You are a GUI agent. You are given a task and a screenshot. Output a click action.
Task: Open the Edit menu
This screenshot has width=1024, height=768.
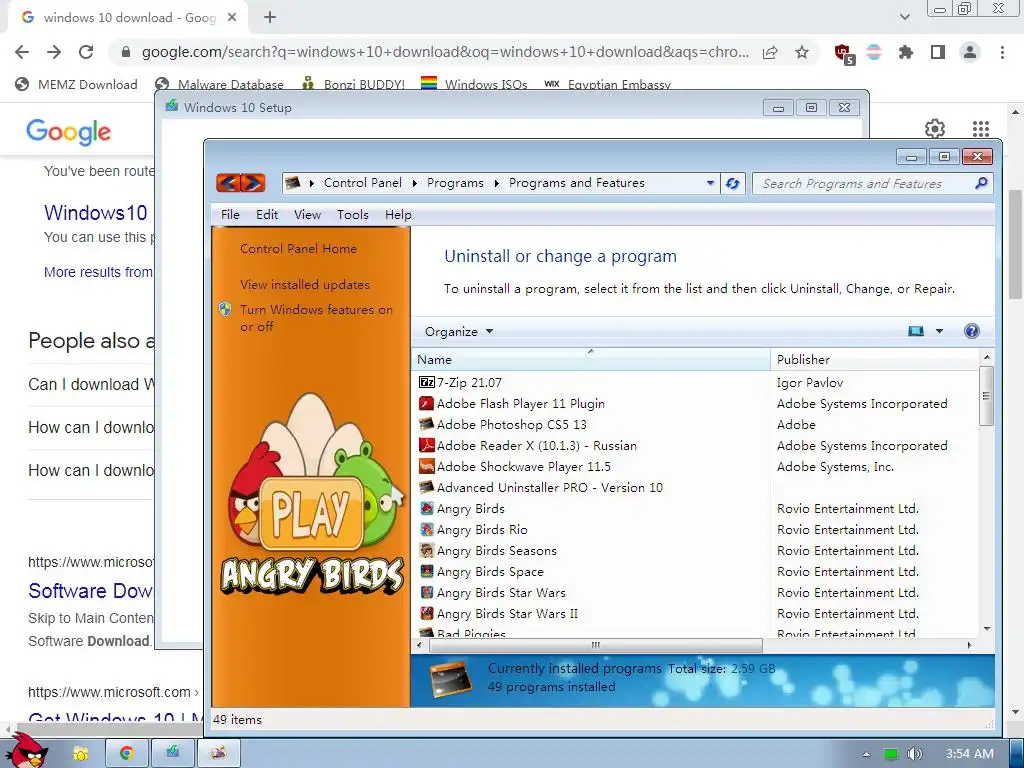pos(266,215)
